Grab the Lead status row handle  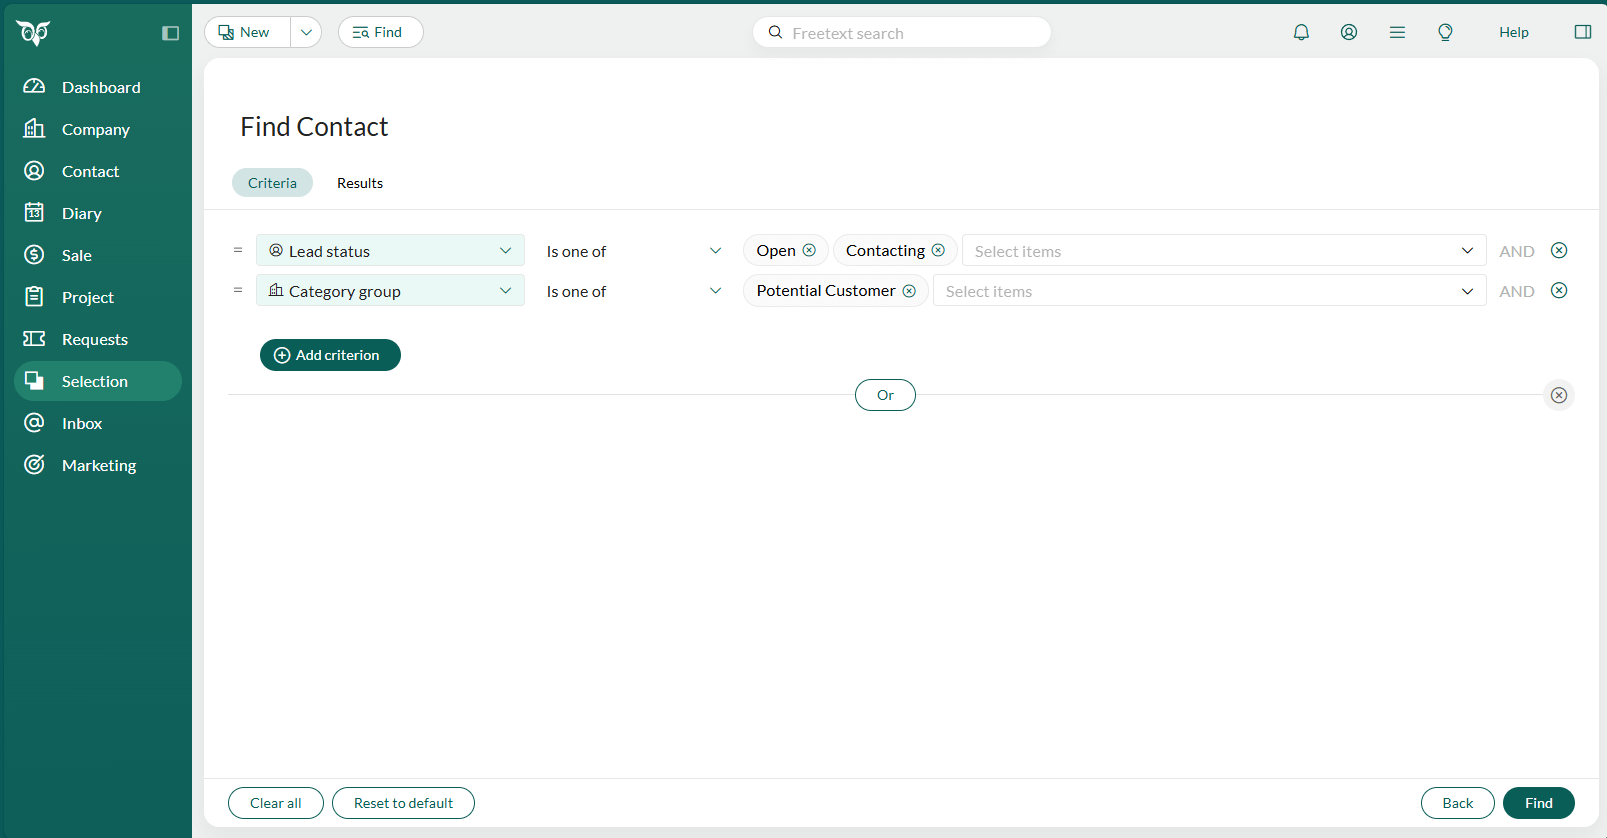238,250
